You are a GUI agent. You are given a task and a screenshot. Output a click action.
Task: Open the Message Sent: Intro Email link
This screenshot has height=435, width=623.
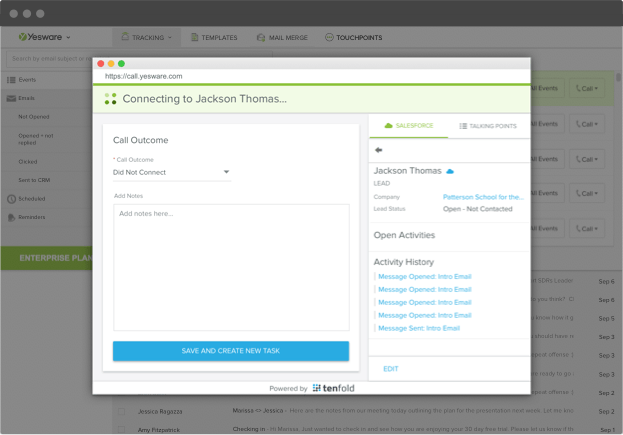(419, 329)
